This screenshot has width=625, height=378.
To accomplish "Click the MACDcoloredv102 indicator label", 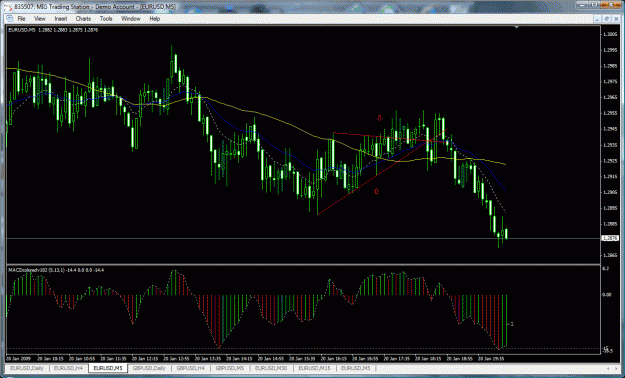I will pyautogui.click(x=56, y=270).
